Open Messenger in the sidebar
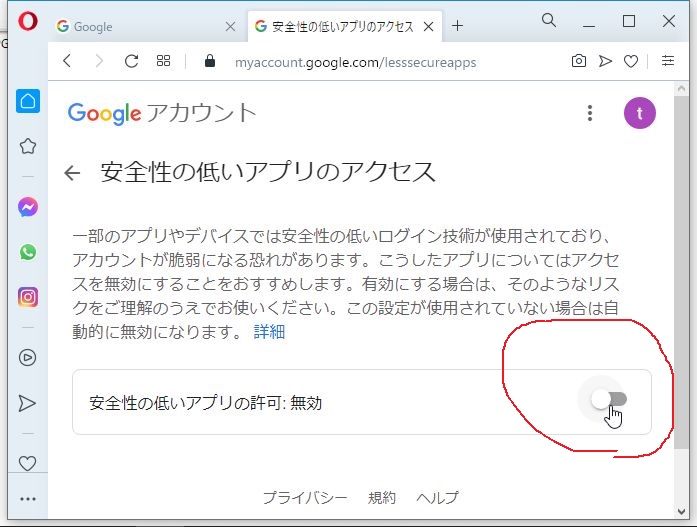 click(x=28, y=207)
